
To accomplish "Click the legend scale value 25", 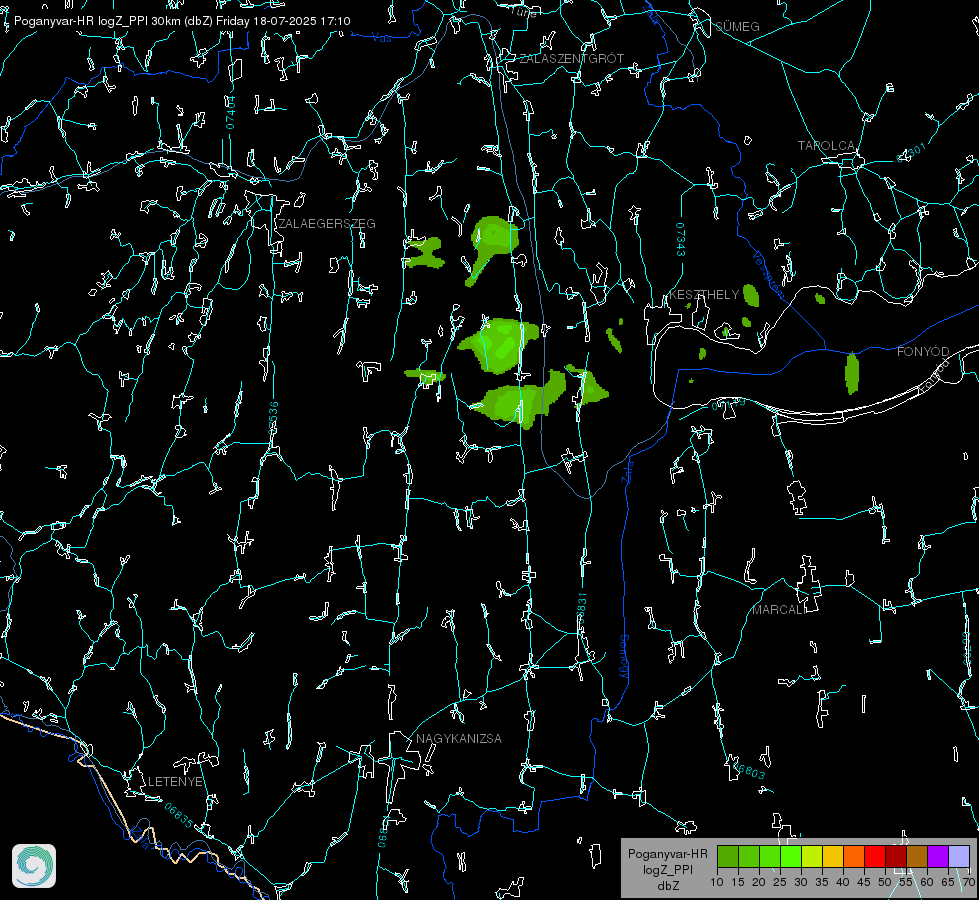I will (780, 883).
